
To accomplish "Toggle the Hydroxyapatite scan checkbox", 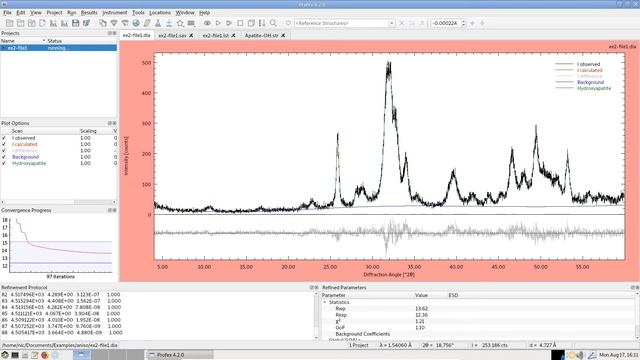I will 4,163.
